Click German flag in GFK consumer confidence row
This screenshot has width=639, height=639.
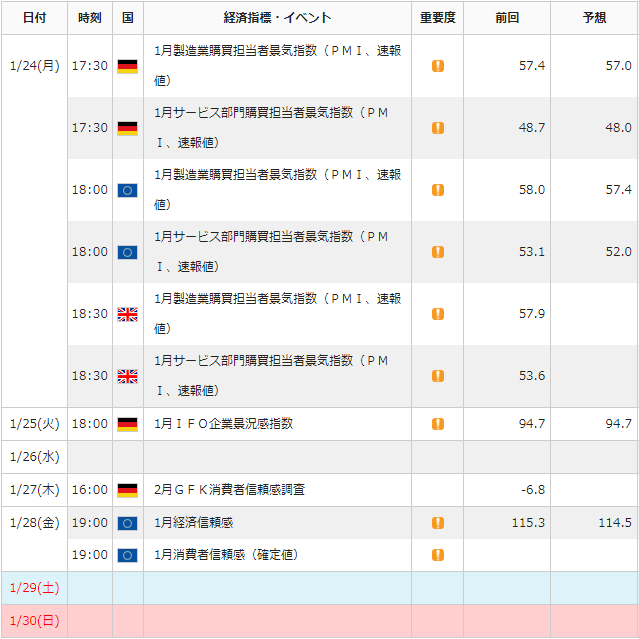(x=128, y=490)
